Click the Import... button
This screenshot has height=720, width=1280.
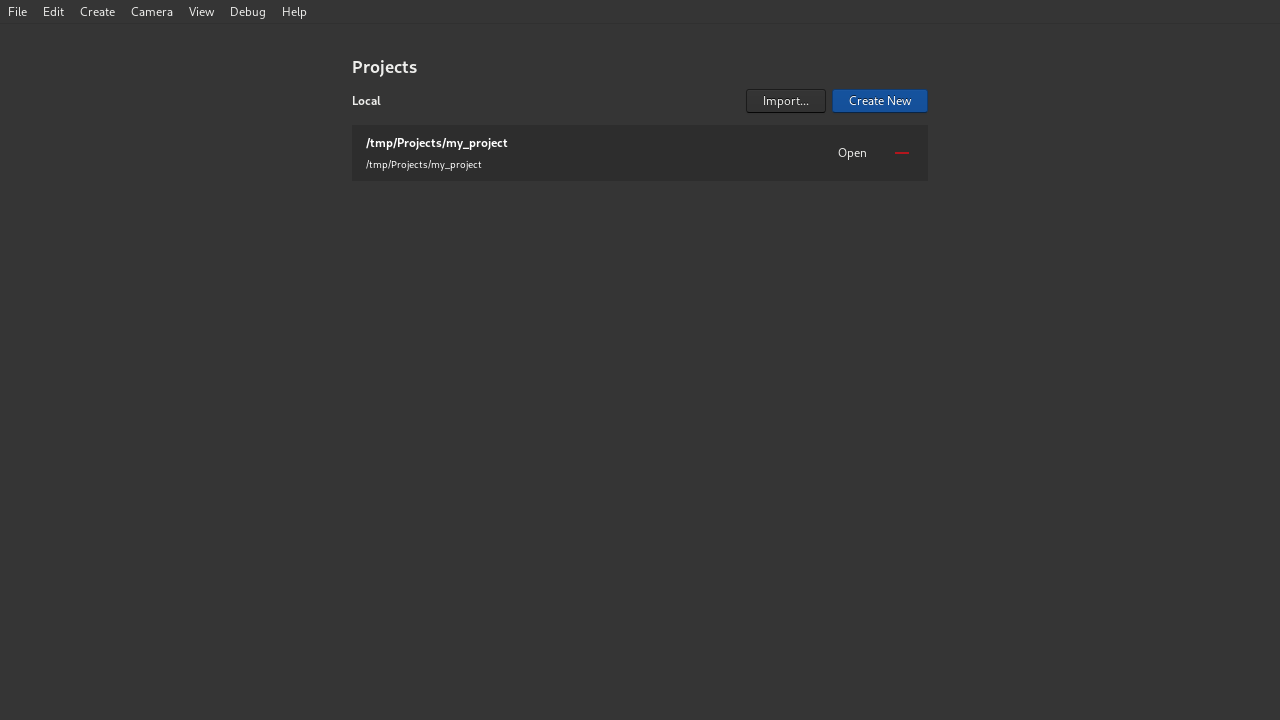click(785, 101)
